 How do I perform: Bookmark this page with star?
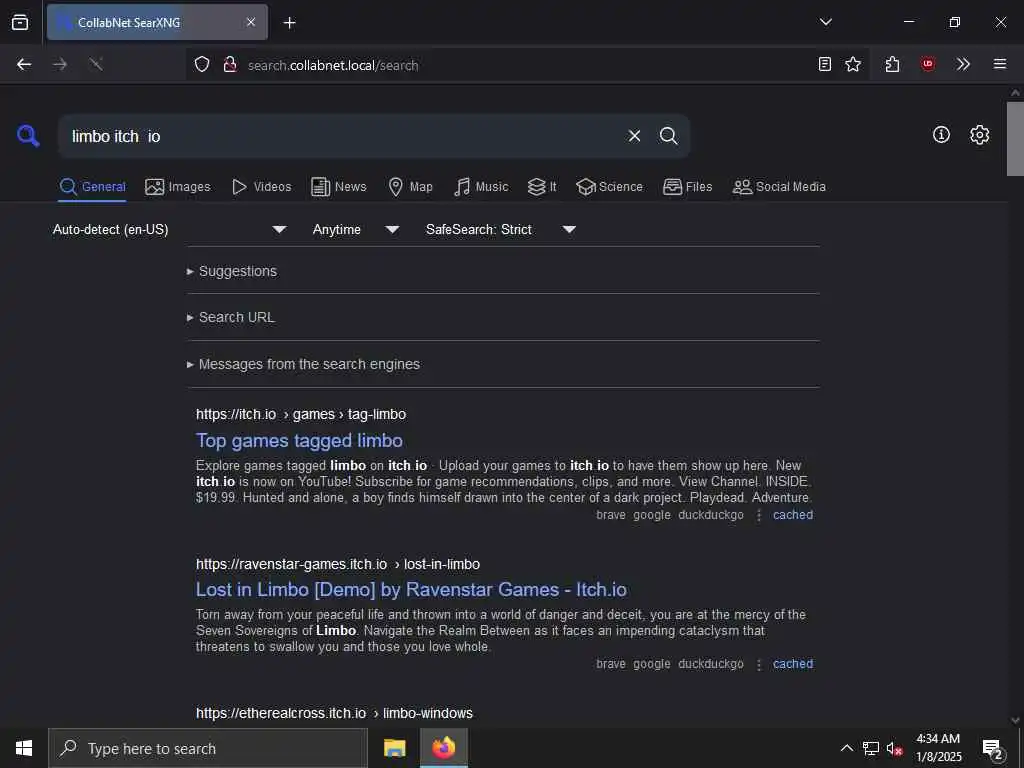(853, 64)
